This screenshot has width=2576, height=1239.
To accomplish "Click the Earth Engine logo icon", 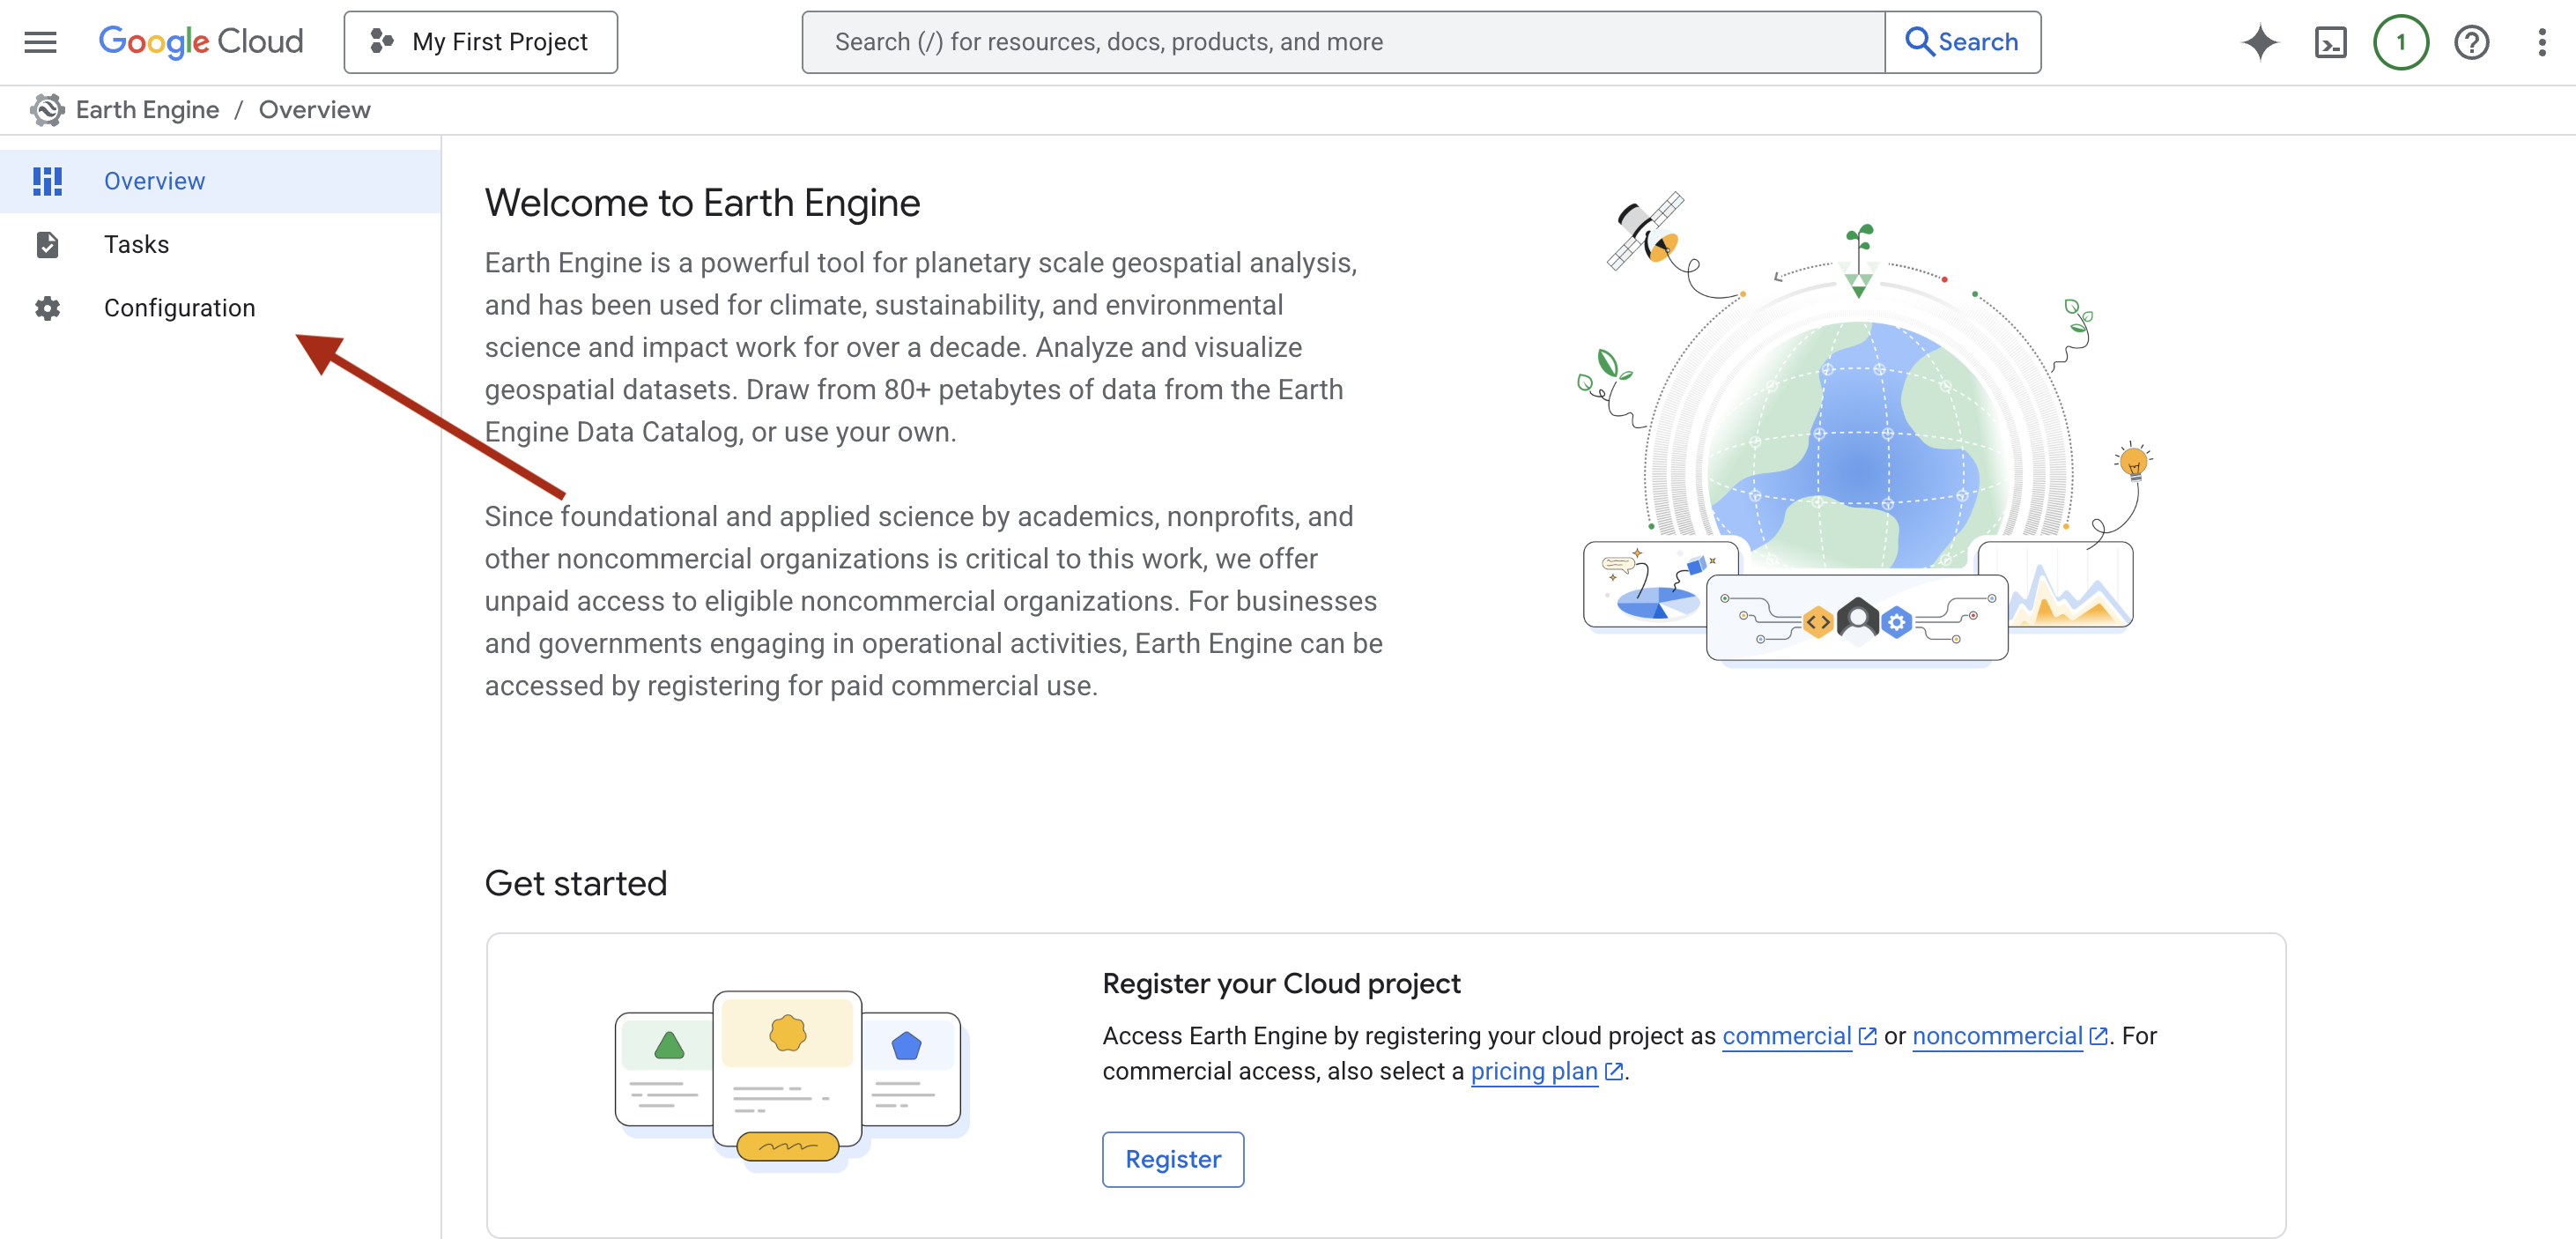I will pyautogui.click(x=46, y=110).
